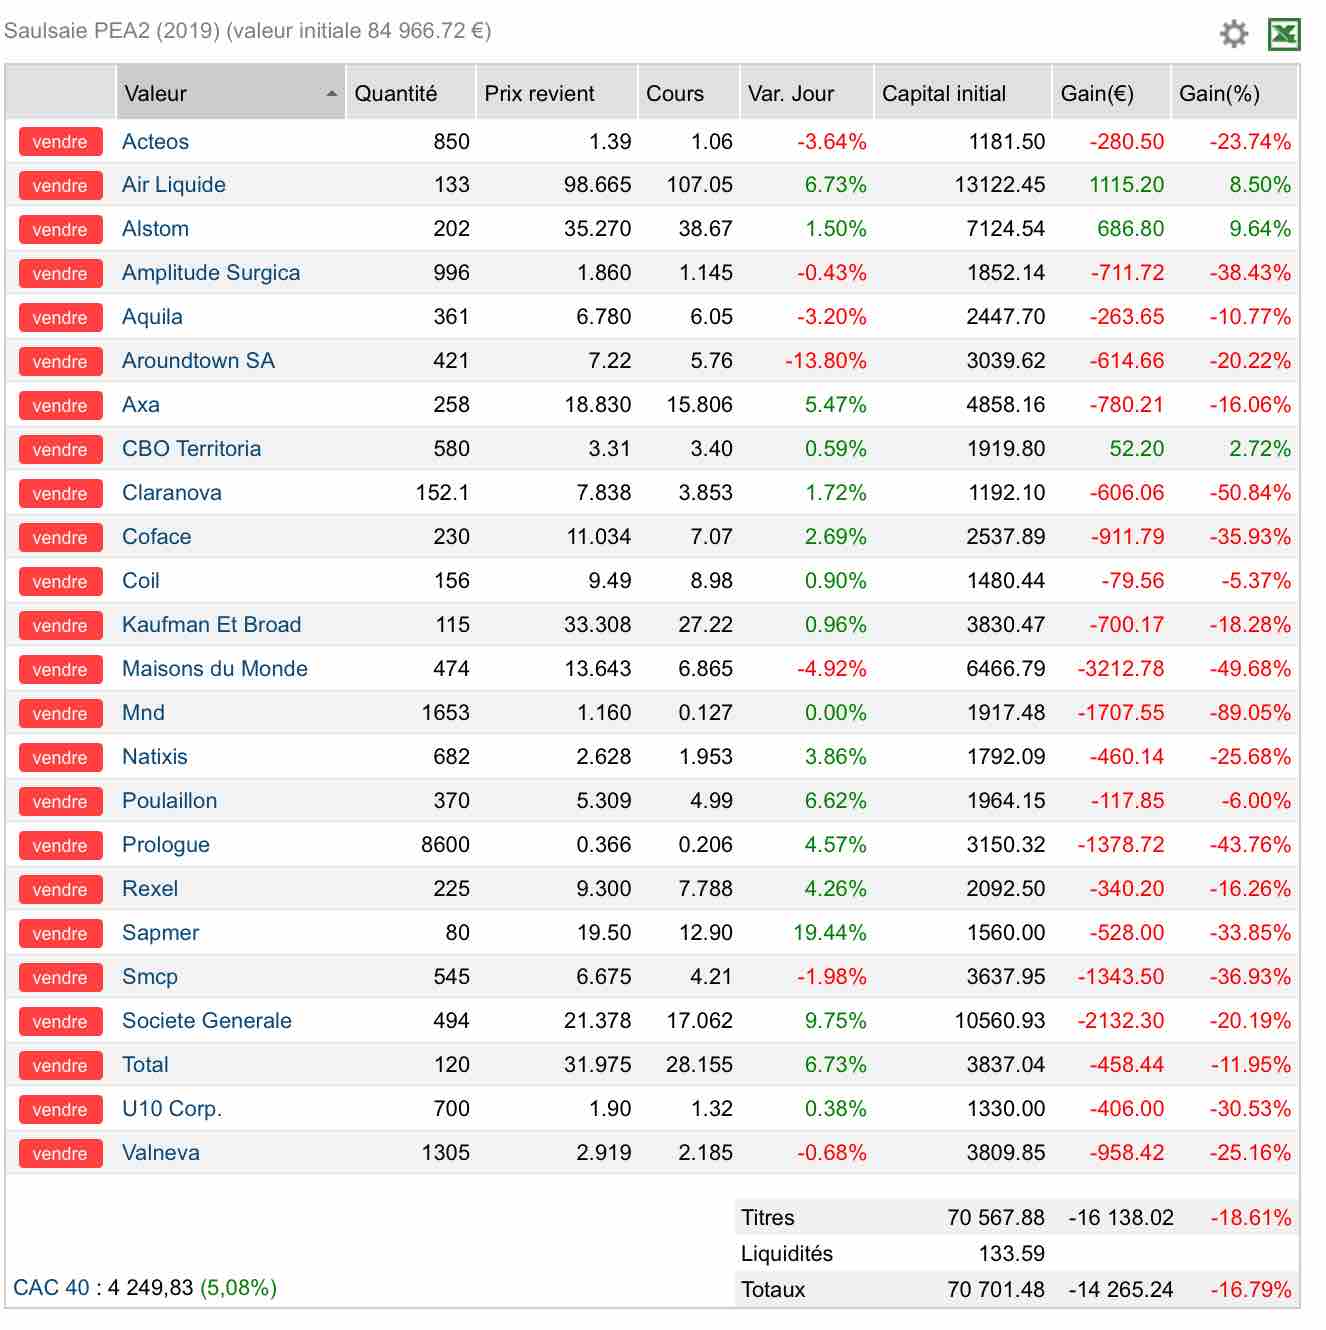Open the Mnd stock link
The height and width of the screenshot is (1330, 1326).
(143, 713)
